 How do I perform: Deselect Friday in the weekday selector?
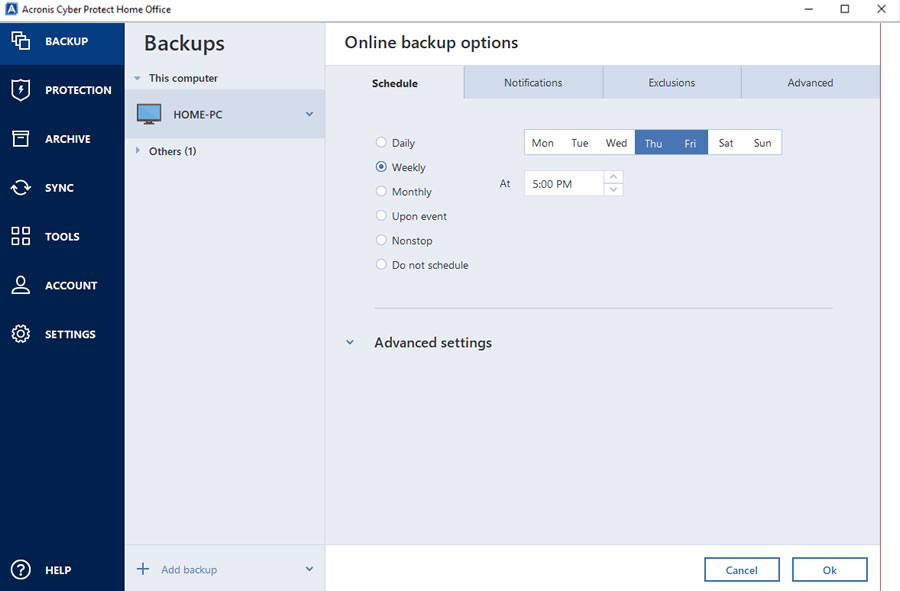[x=690, y=142]
